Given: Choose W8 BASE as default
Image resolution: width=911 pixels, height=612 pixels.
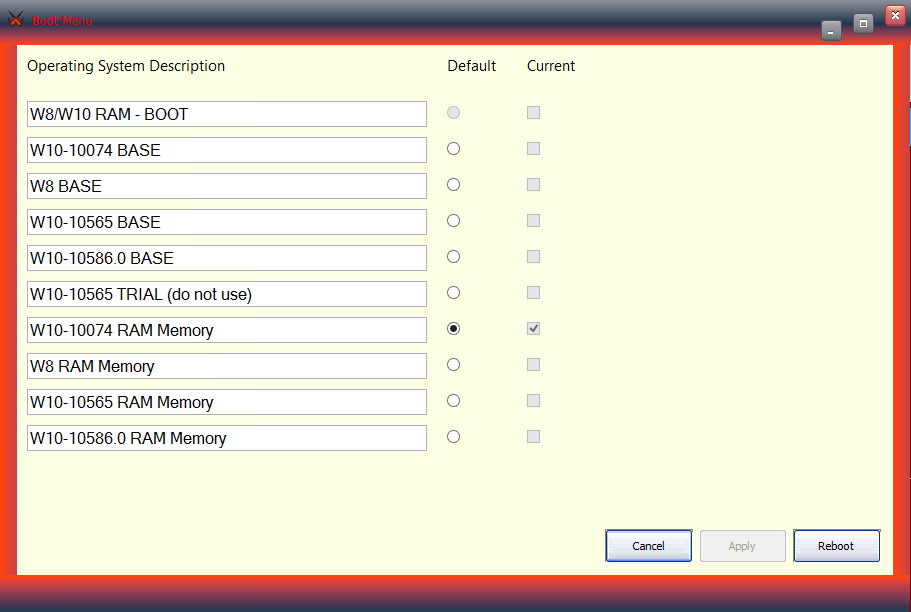Looking at the screenshot, I should pos(453,185).
